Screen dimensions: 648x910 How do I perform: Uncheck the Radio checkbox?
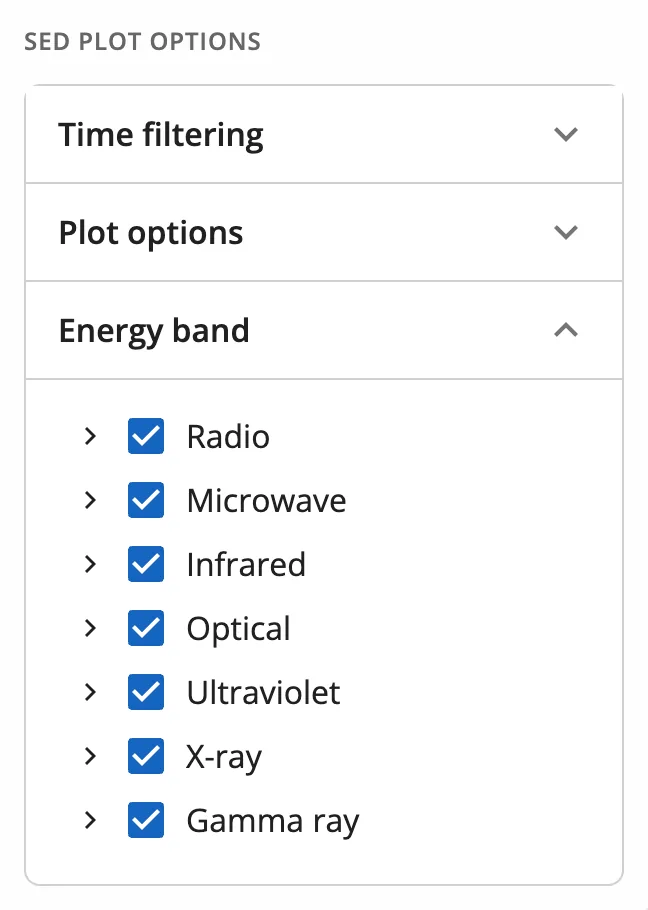pyautogui.click(x=146, y=436)
